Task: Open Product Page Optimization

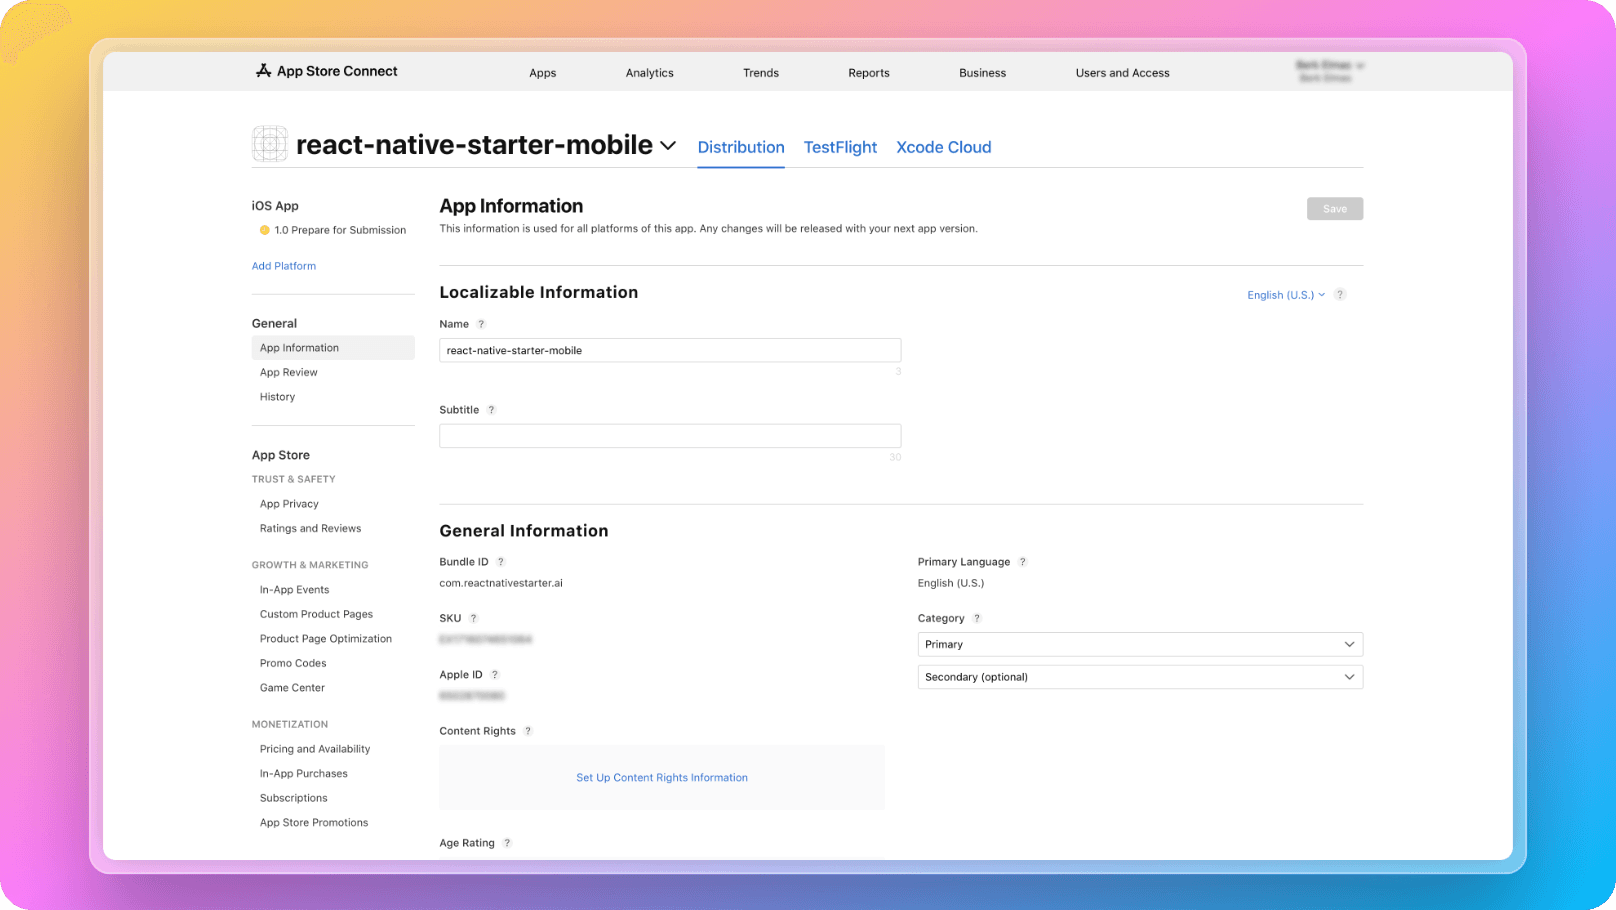Action: [x=326, y=639]
